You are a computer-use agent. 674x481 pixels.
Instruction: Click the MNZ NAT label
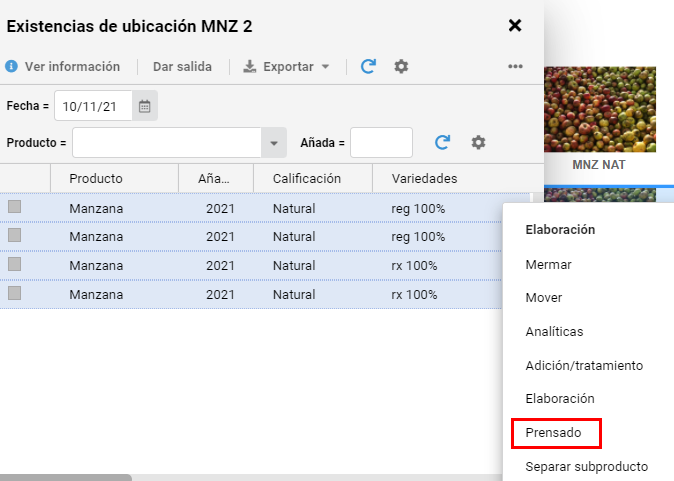point(599,165)
